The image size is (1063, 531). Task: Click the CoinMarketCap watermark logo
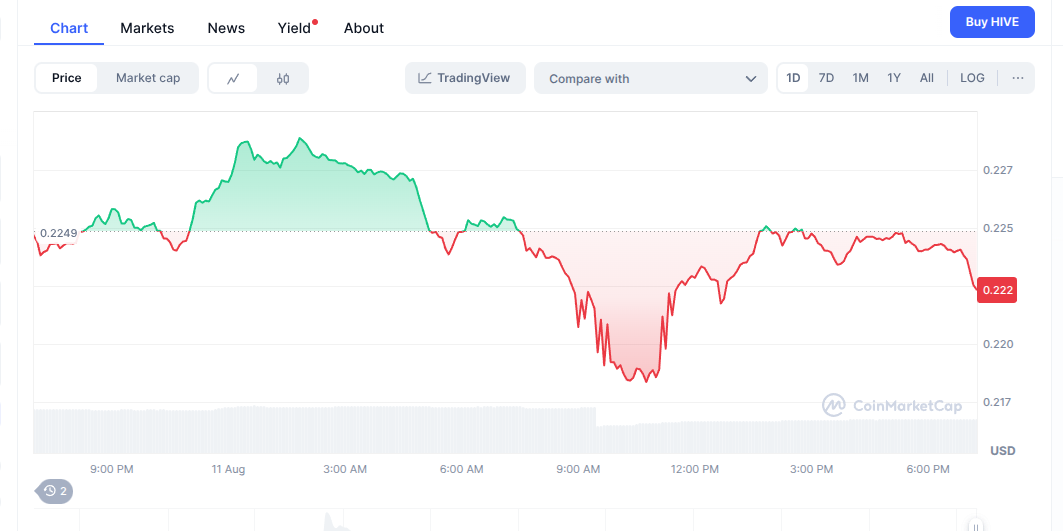tap(891, 406)
